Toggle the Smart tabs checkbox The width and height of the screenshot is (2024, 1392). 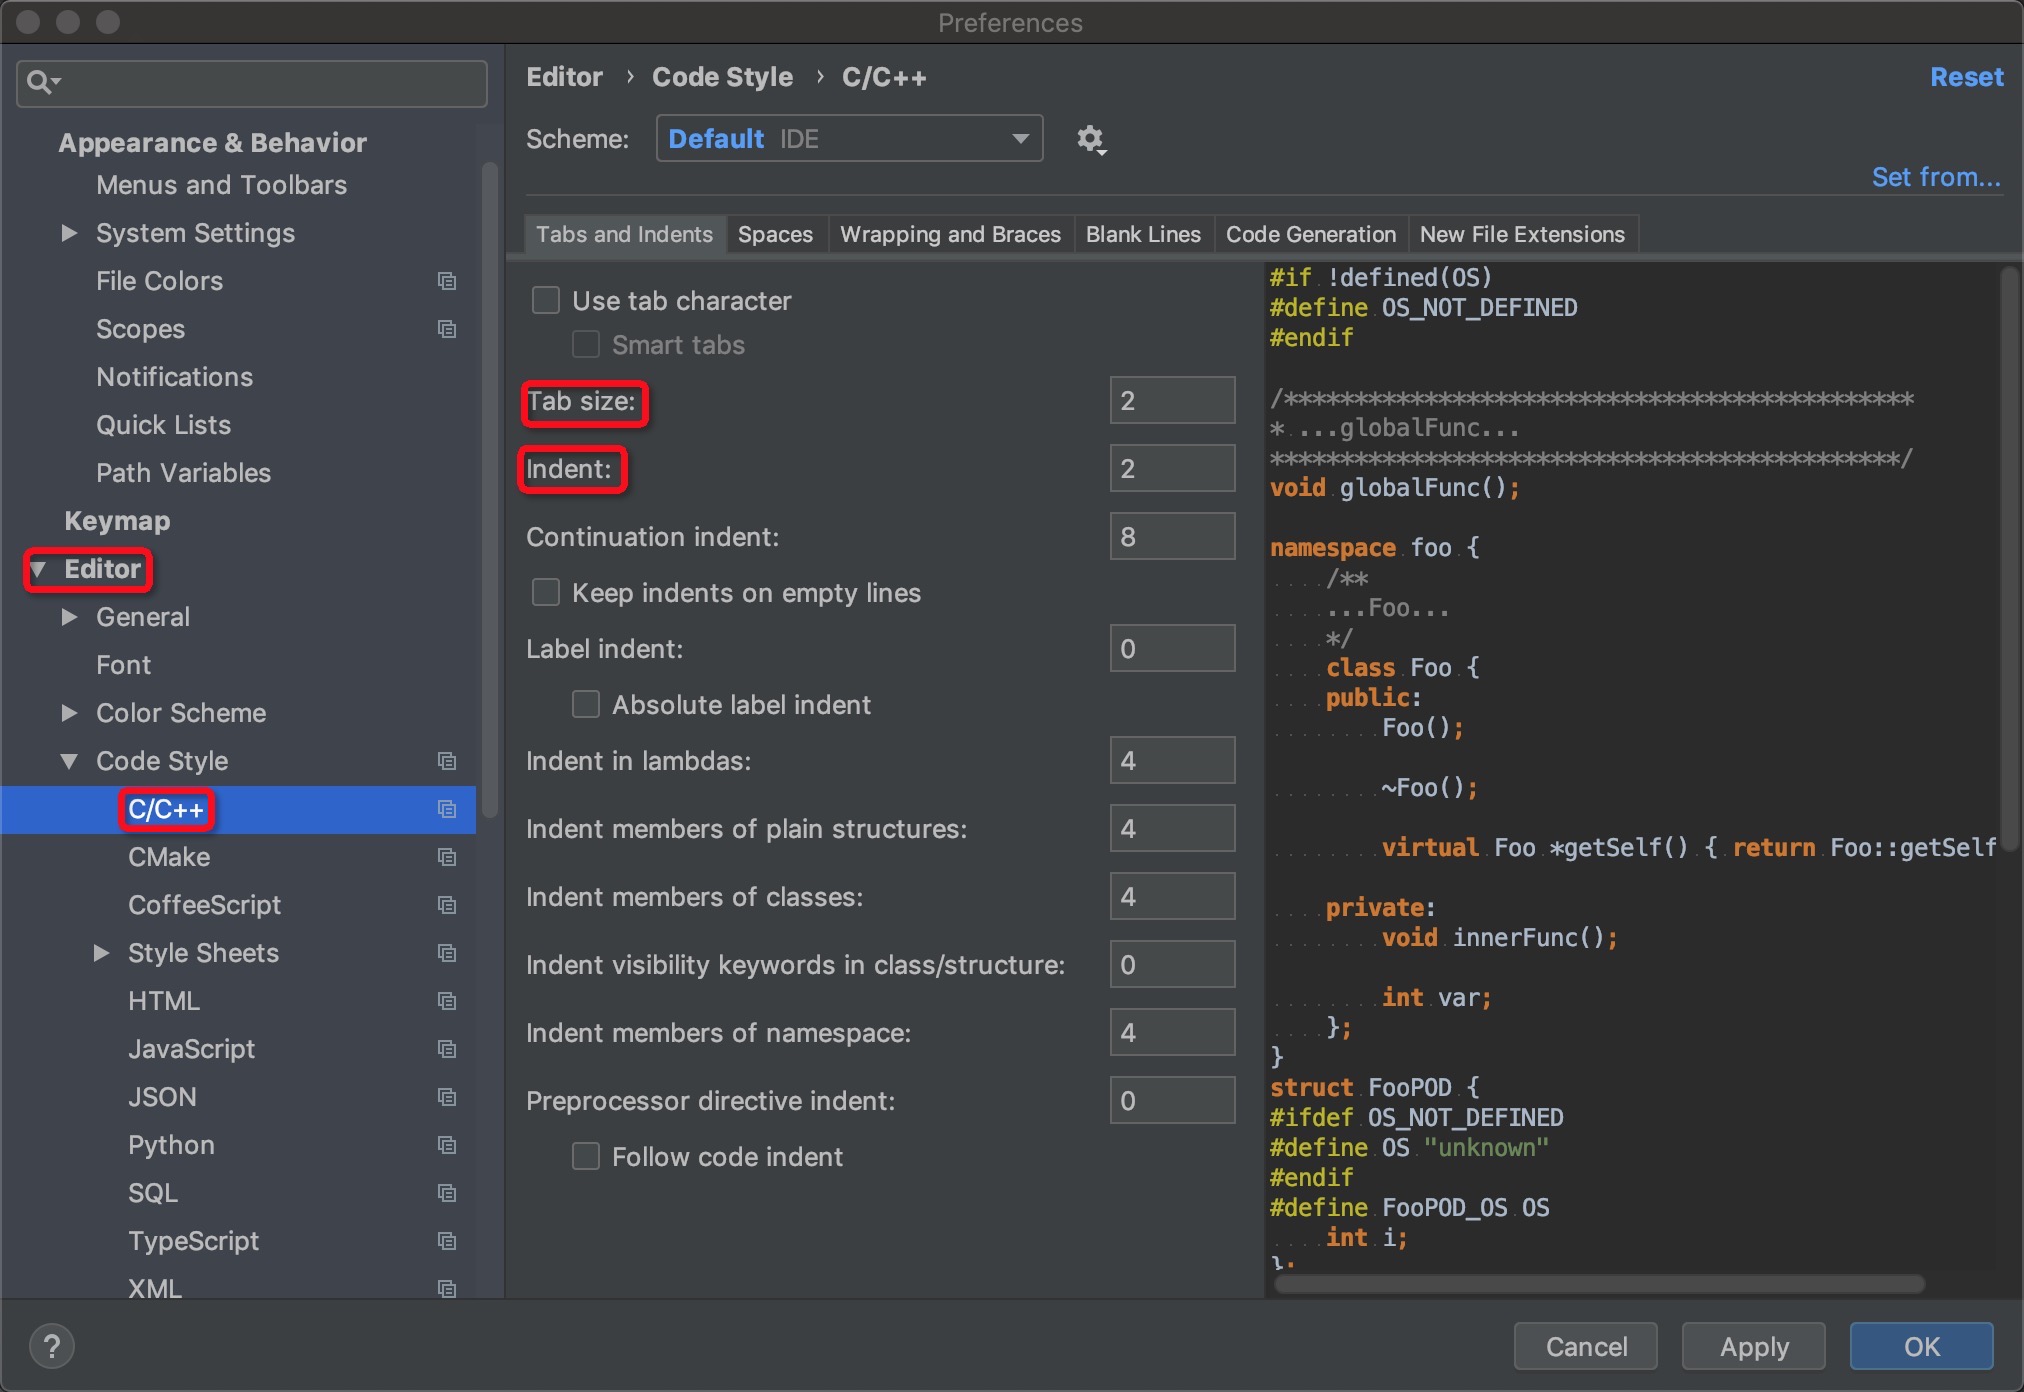click(x=586, y=344)
